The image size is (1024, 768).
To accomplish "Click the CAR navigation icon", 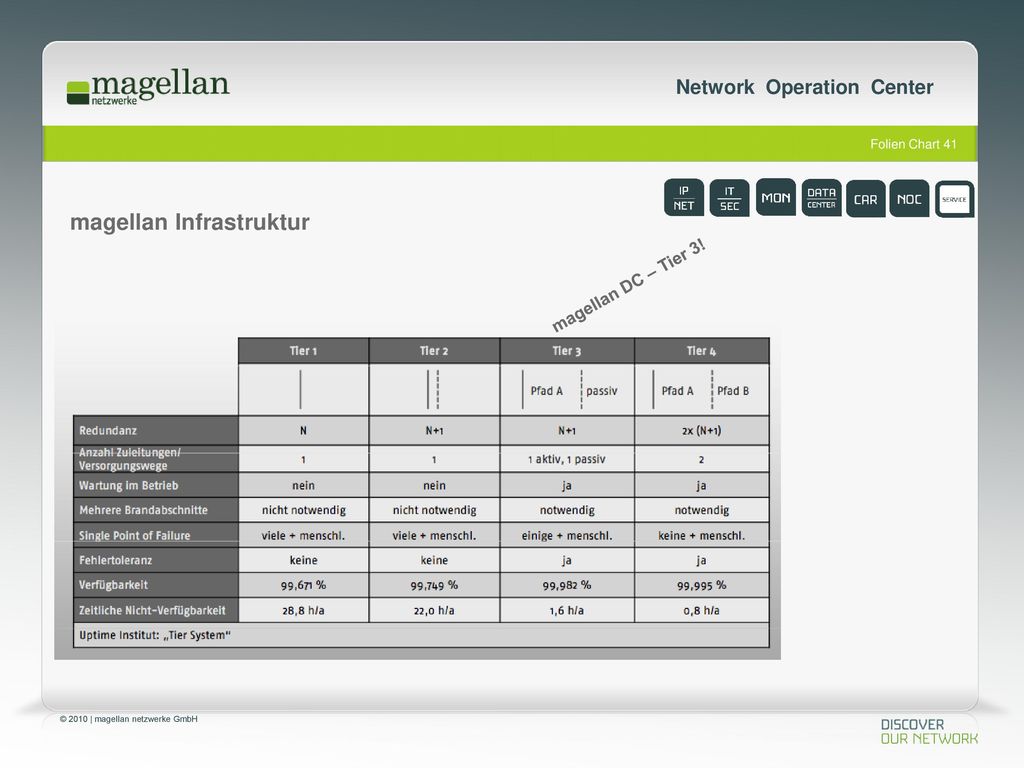I will (866, 199).
